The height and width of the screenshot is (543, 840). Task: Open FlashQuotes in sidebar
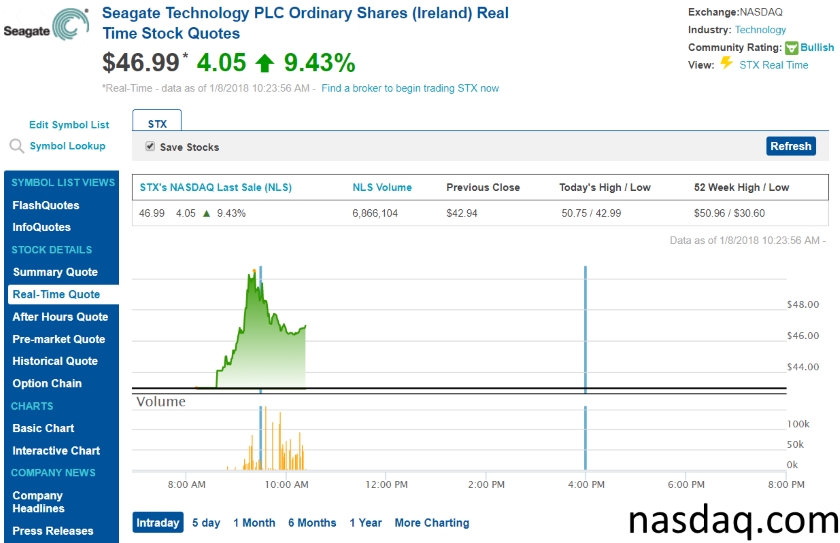pyautogui.click(x=46, y=205)
